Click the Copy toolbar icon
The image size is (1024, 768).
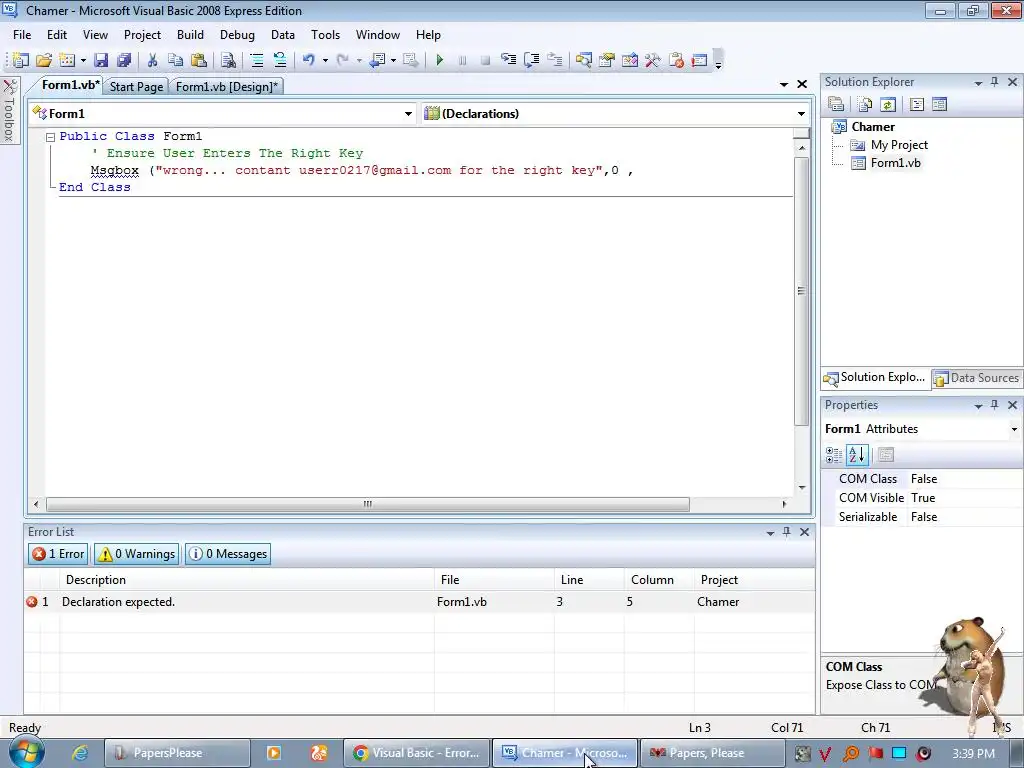point(175,61)
